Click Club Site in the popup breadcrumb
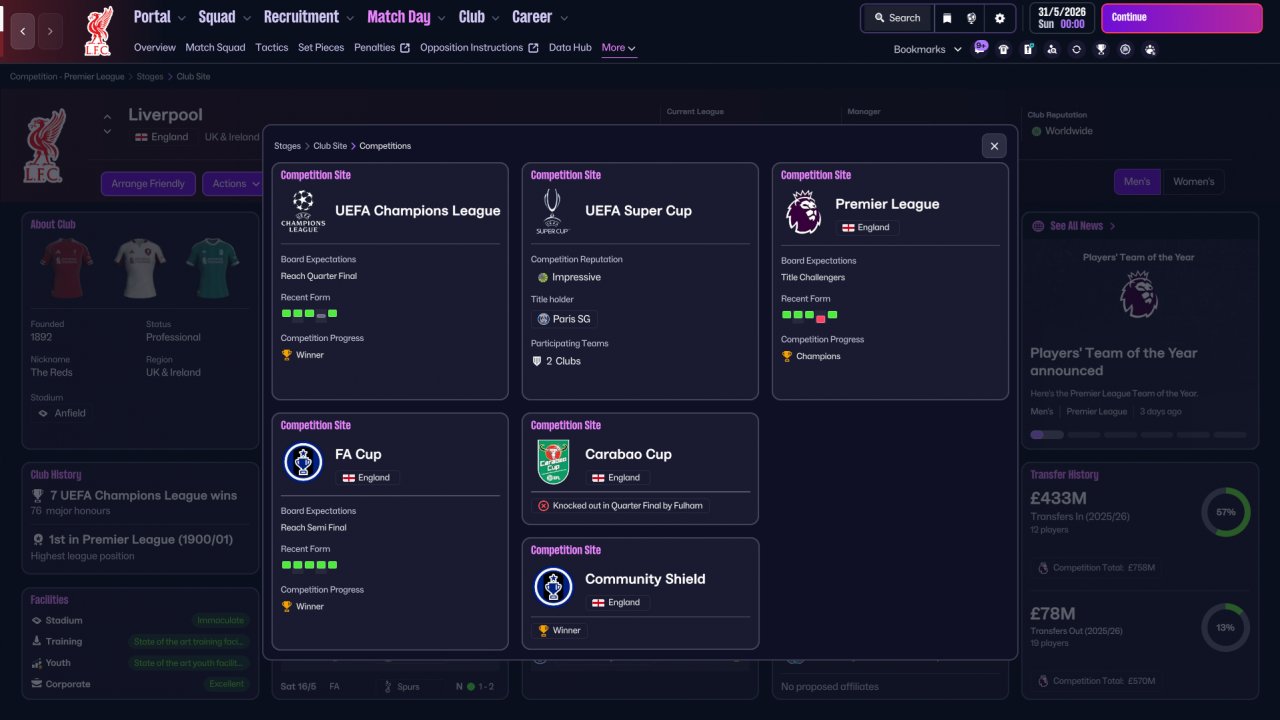The height and width of the screenshot is (720, 1280). tap(330, 146)
